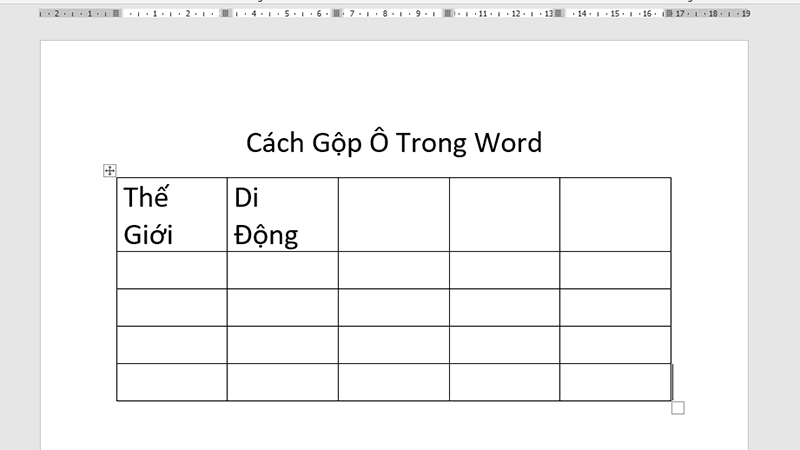Click the first cell of the fourth row

172,345
